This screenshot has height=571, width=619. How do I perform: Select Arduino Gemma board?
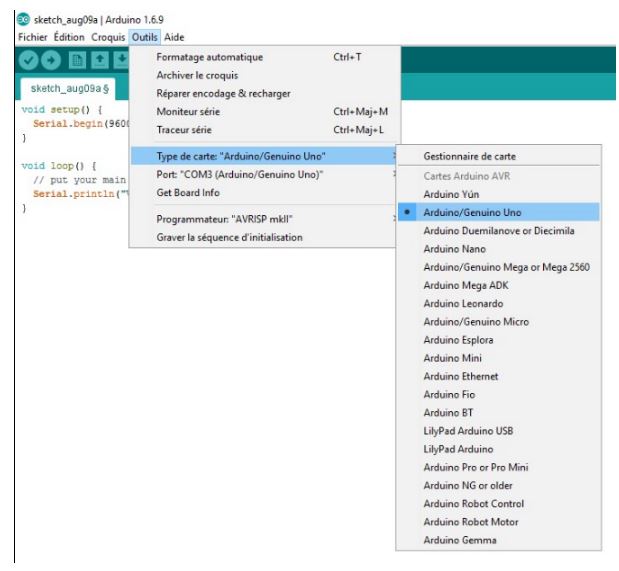[x=499, y=540]
